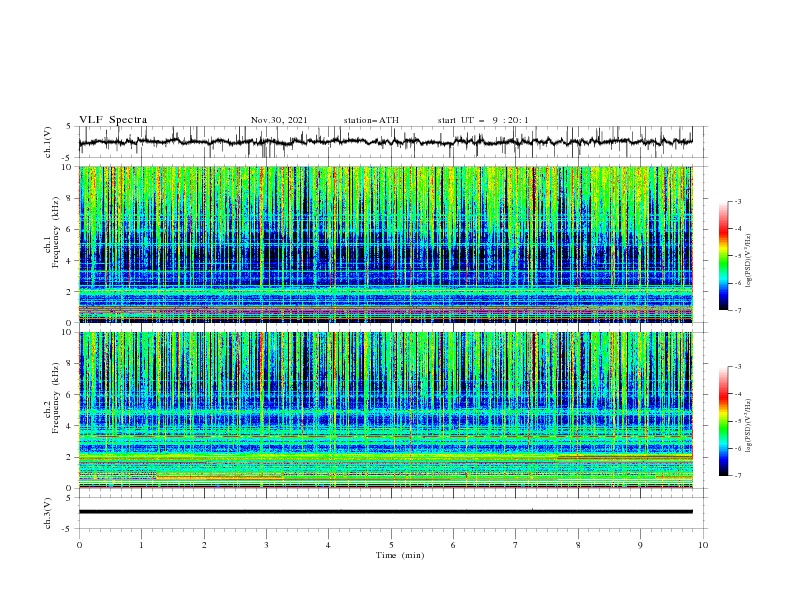
Task: Click the ch.2 spectrogram panel
Action: click(x=385, y=410)
